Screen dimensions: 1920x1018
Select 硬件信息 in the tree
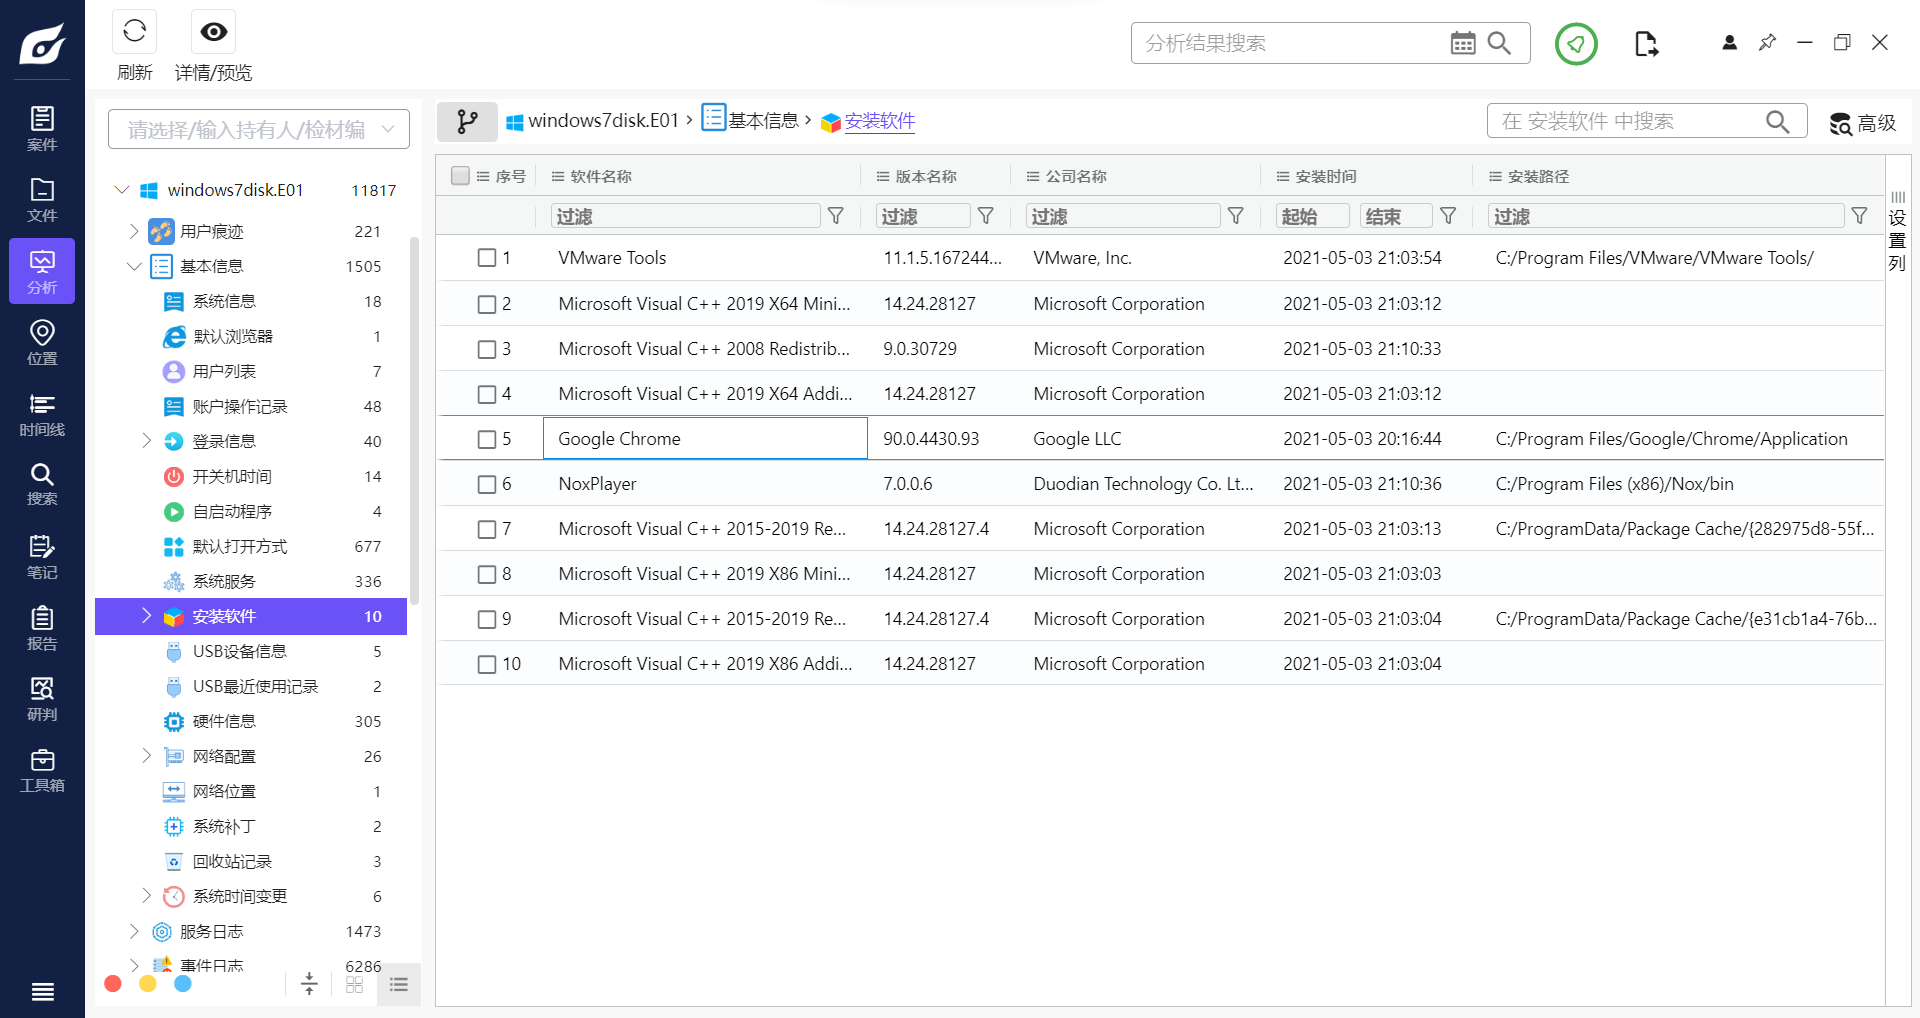click(224, 721)
